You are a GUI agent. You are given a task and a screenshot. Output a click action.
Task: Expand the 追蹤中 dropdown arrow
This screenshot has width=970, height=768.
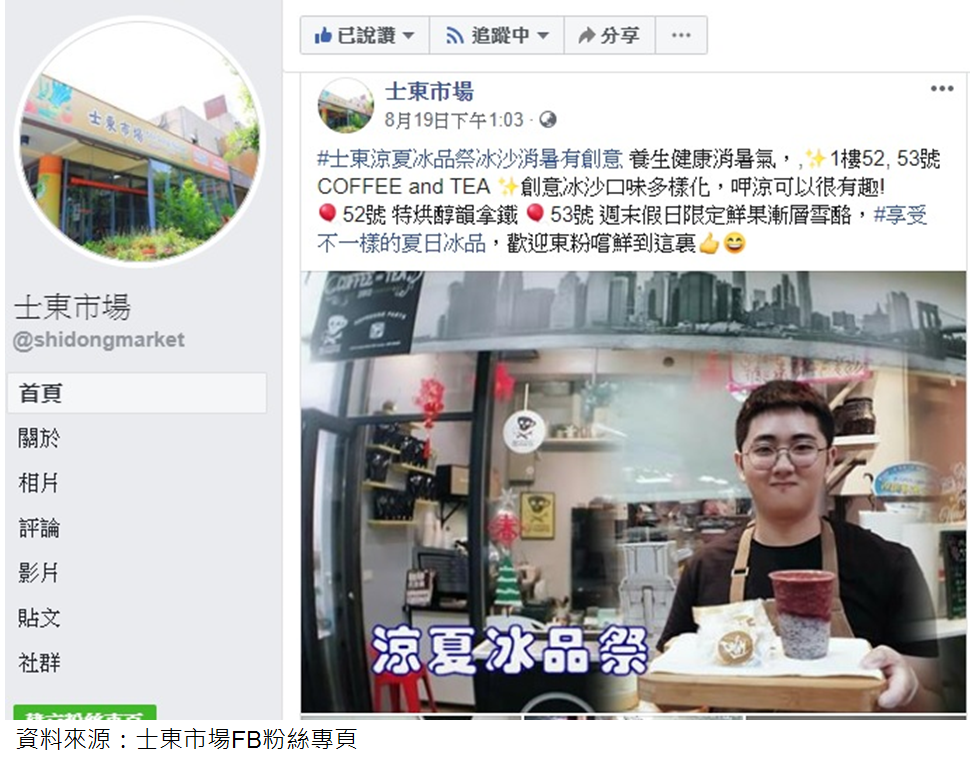543,36
